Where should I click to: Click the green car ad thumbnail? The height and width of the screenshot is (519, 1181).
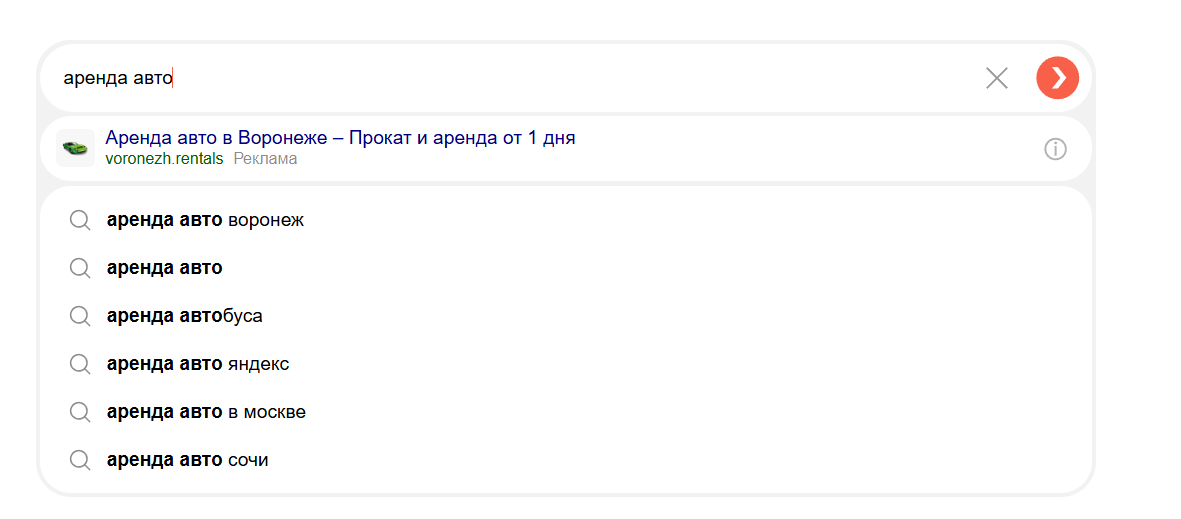pyautogui.click(x=75, y=148)
